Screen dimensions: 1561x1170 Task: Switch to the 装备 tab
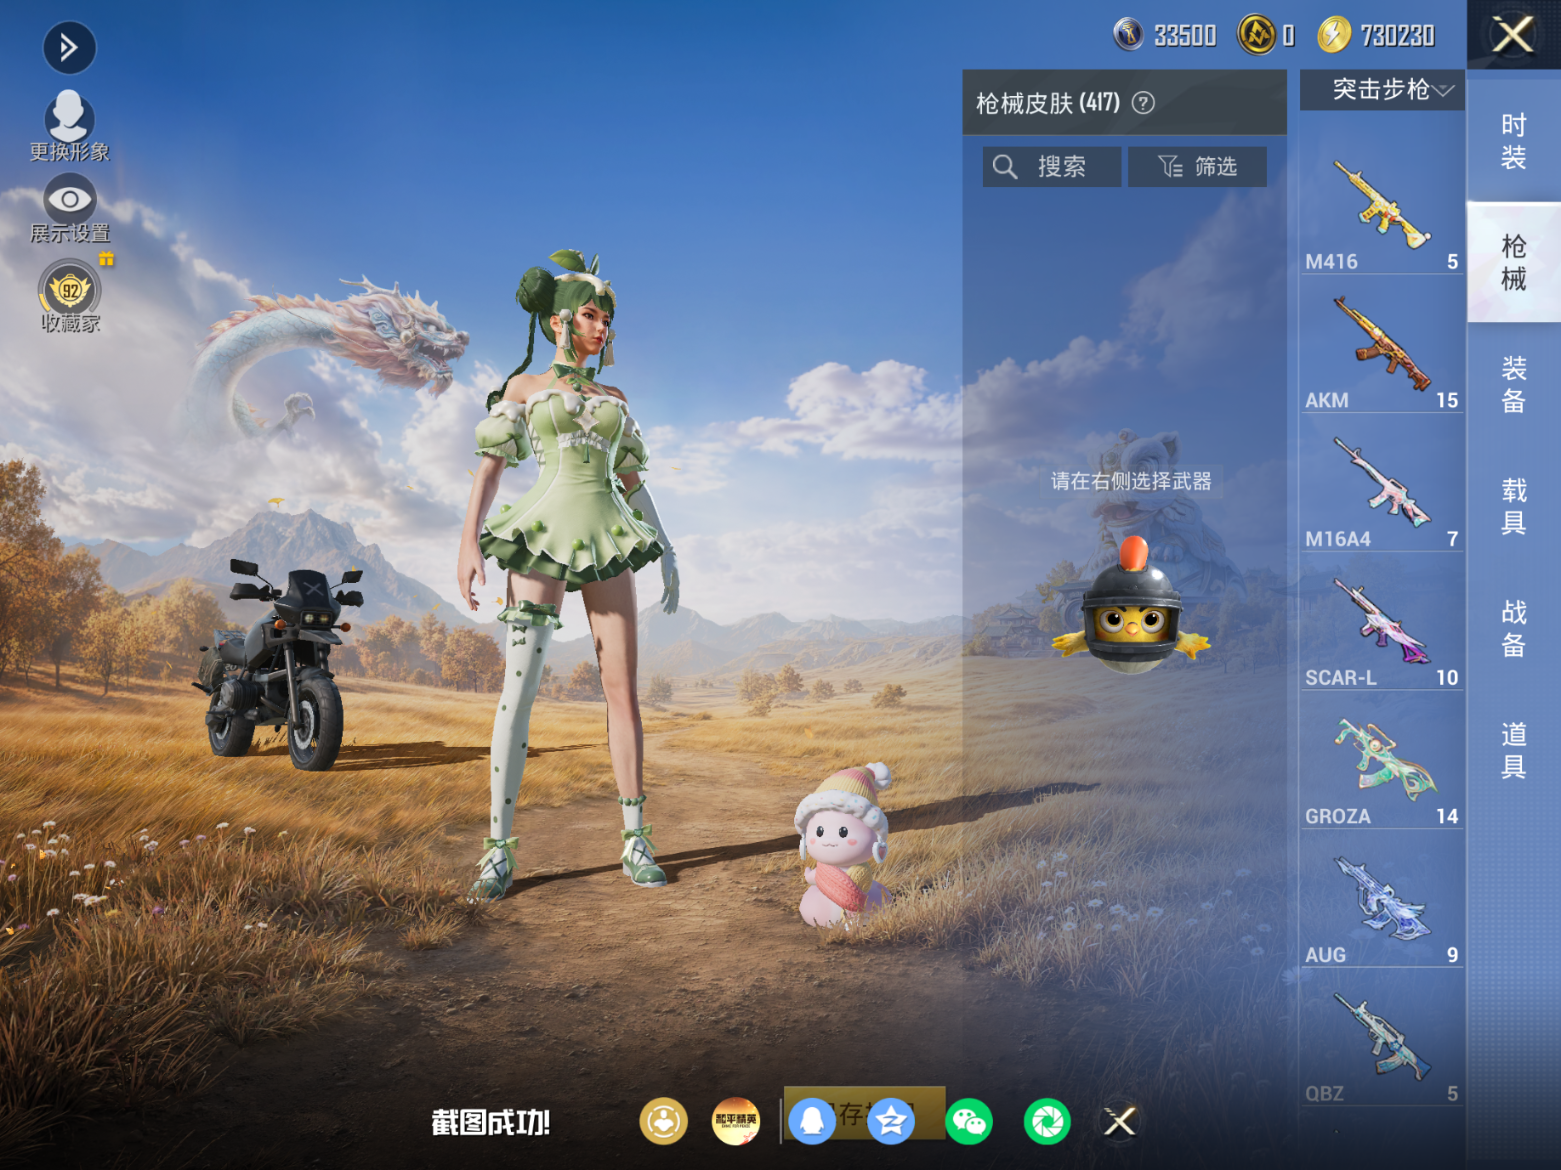tap(1514, 384)
